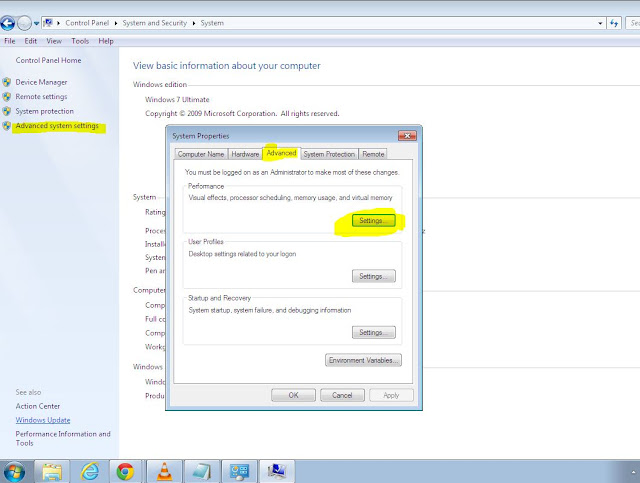
Task: Click the Startup and Recovery Settings button
Action: (x=373, y=332)
